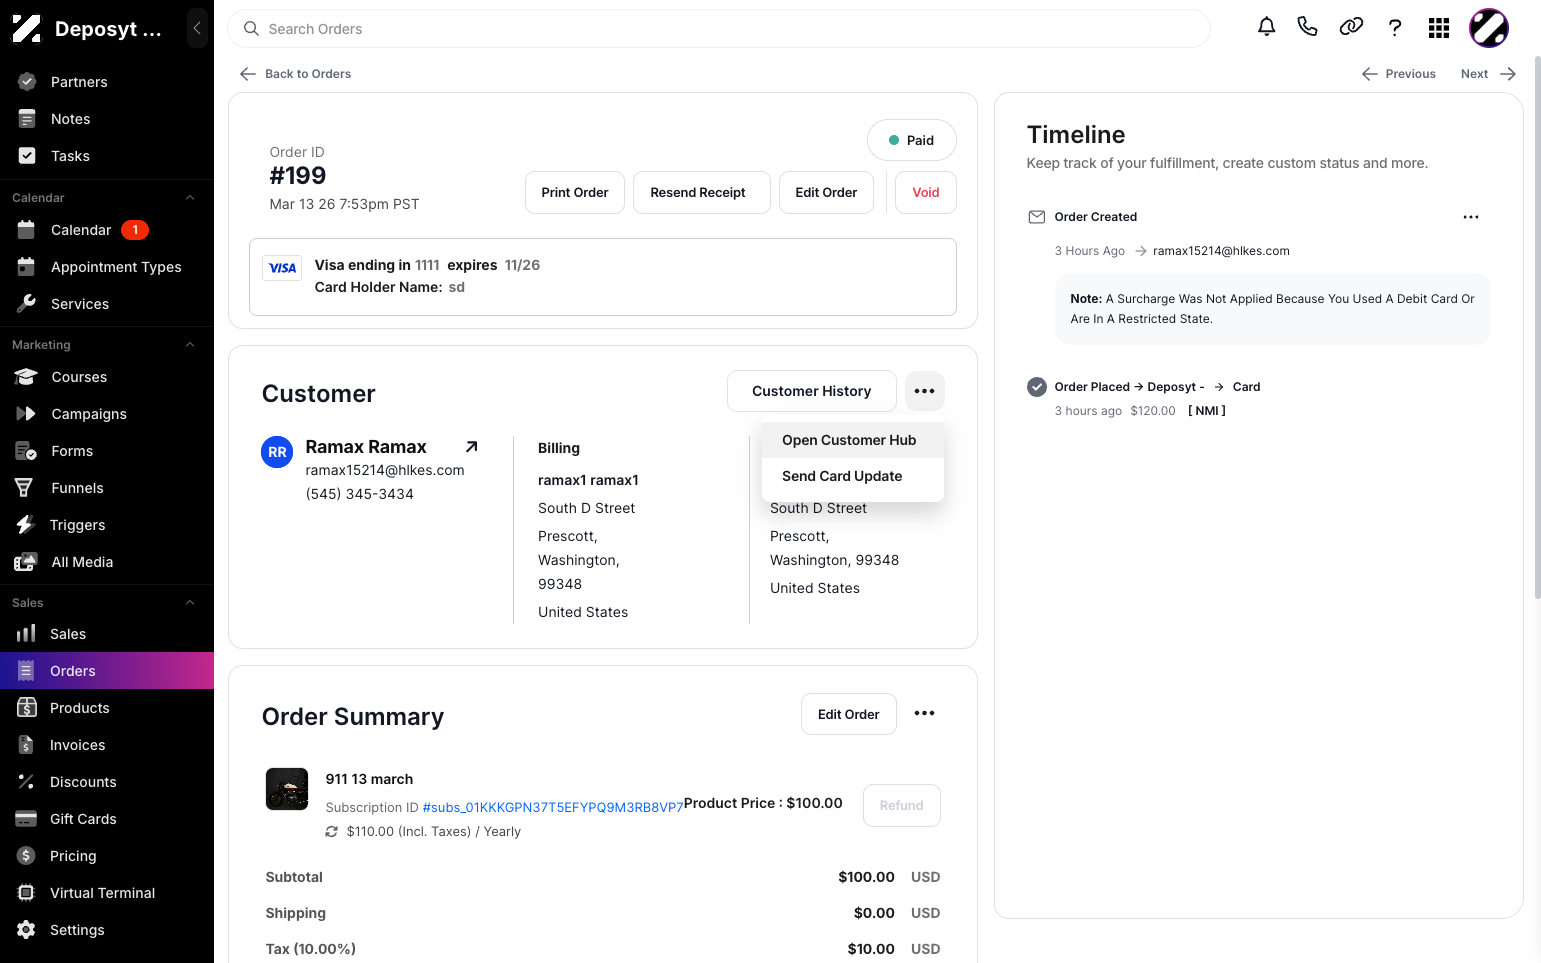Image resolution: width=1541 pixels, height=963 pixels.
Task: Open subscription ID link
Action: (x=553, y=807)
